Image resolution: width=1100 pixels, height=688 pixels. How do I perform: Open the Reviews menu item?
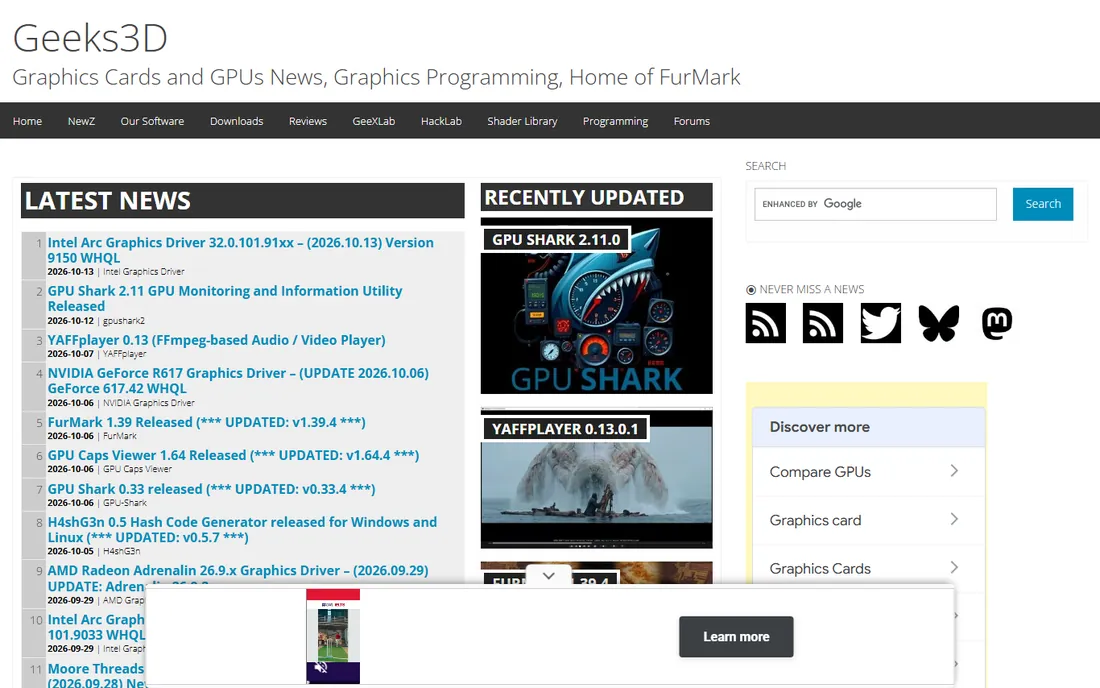[x=308, y=121]
